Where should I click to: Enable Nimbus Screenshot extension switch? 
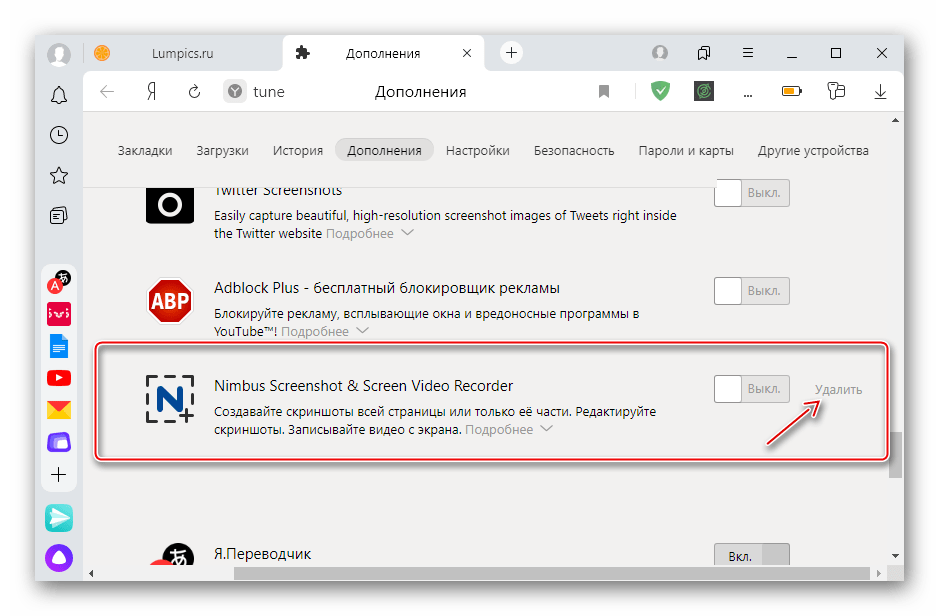[x=751, y=389]
